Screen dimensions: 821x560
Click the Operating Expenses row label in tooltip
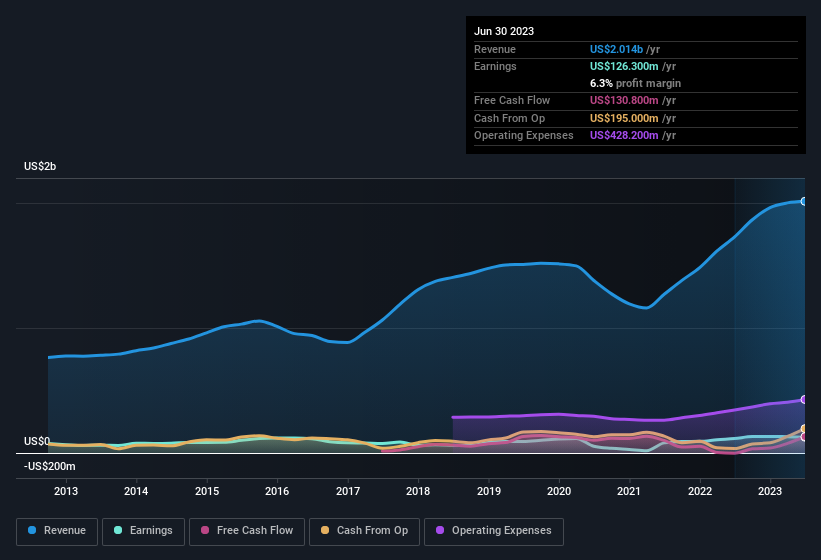[524, 136]
